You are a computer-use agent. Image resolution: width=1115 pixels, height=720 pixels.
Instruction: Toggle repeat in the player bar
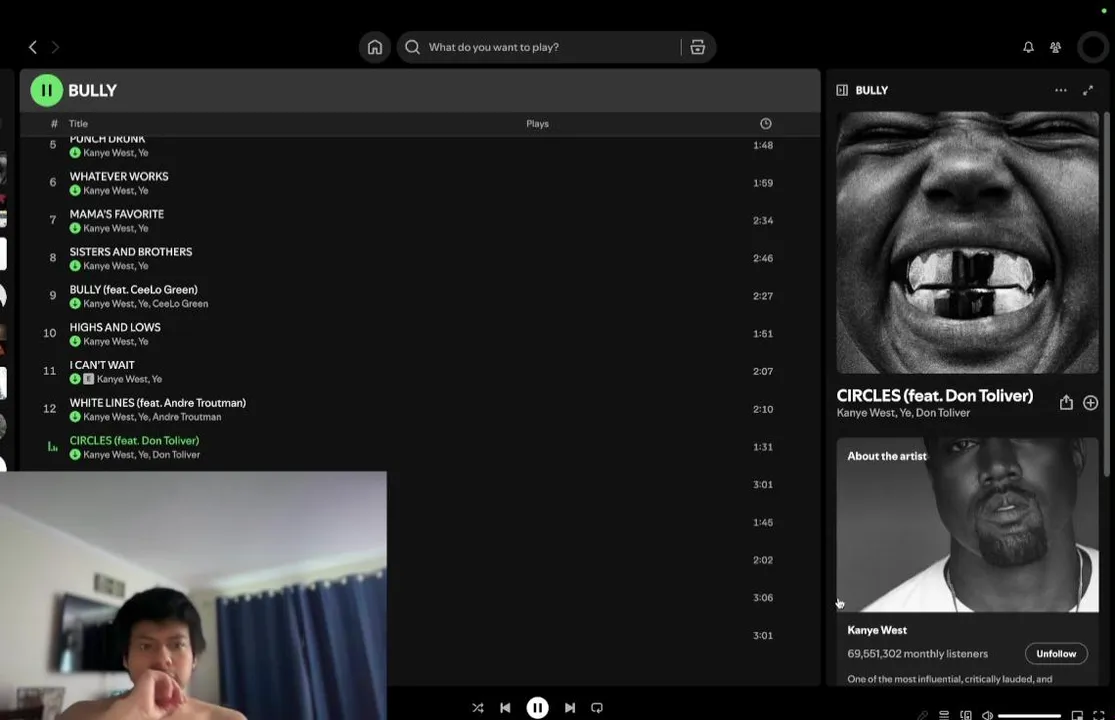tap(597, 708)
